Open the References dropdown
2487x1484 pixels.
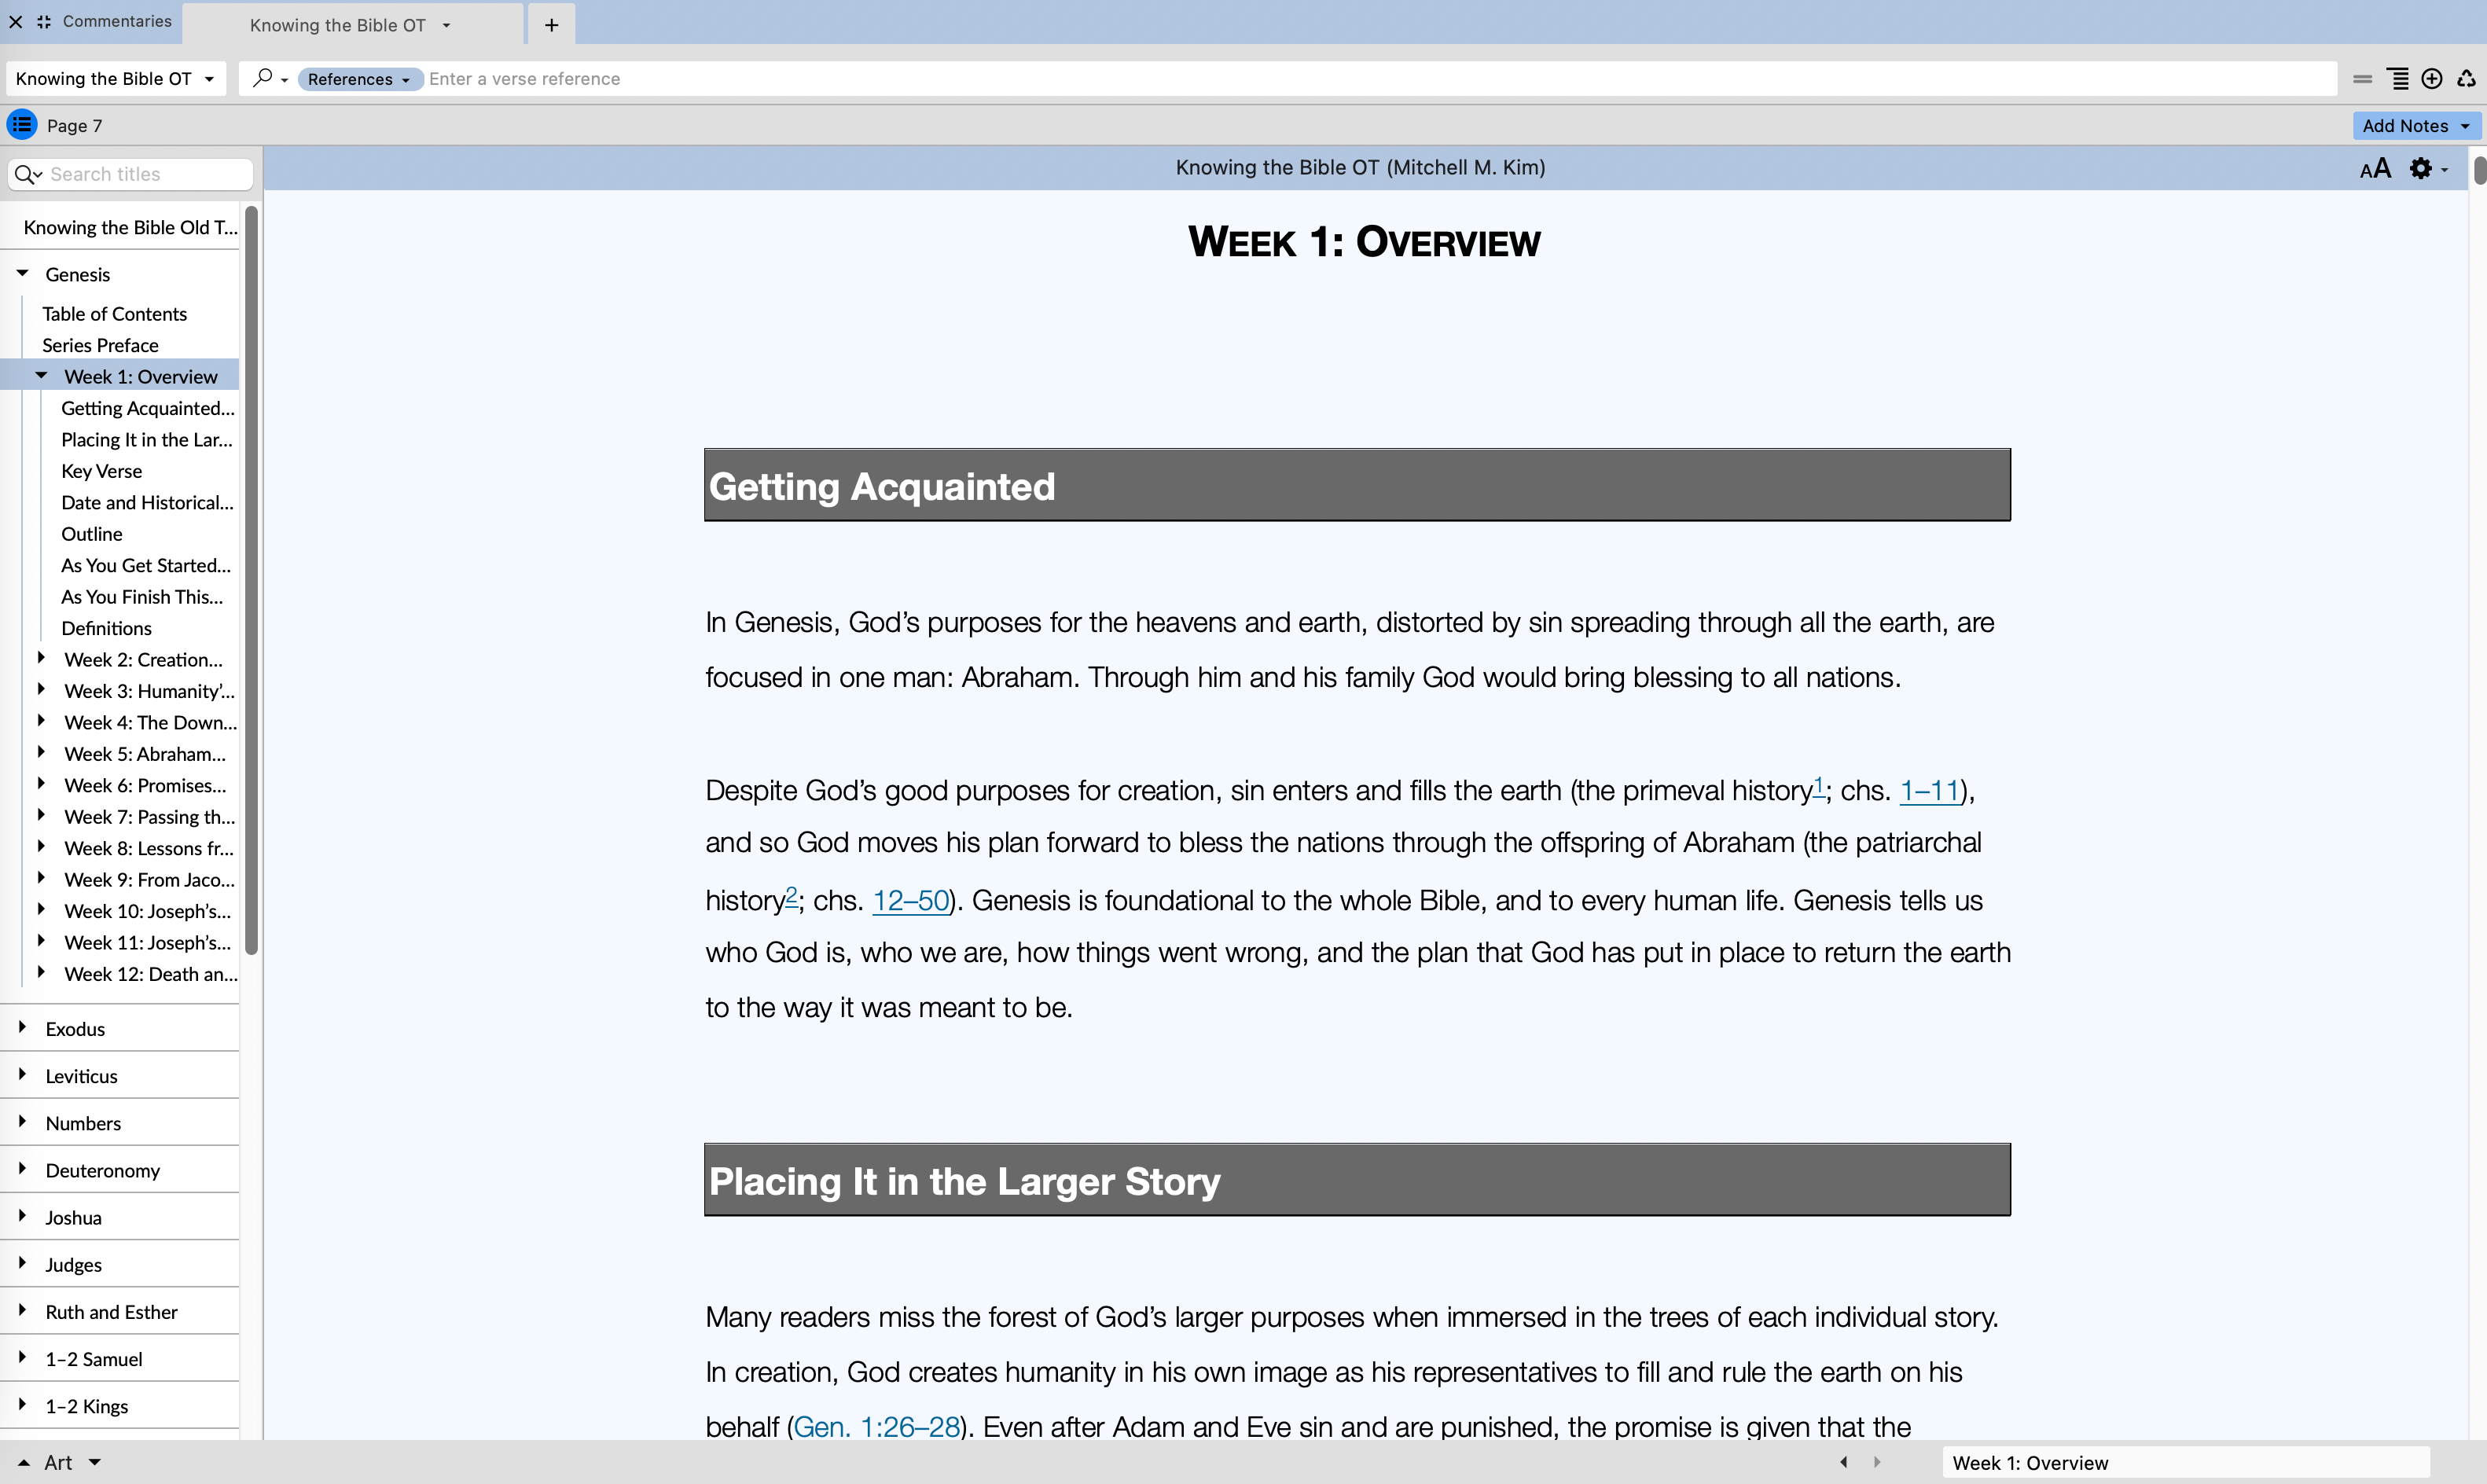point(358,79)
